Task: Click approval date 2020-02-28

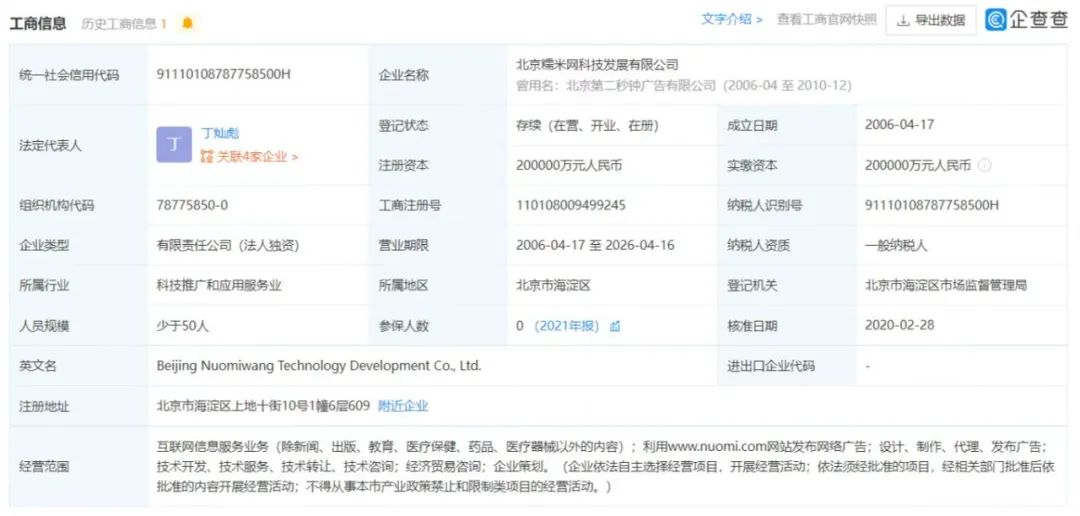Action: click(x=900, y=325)
